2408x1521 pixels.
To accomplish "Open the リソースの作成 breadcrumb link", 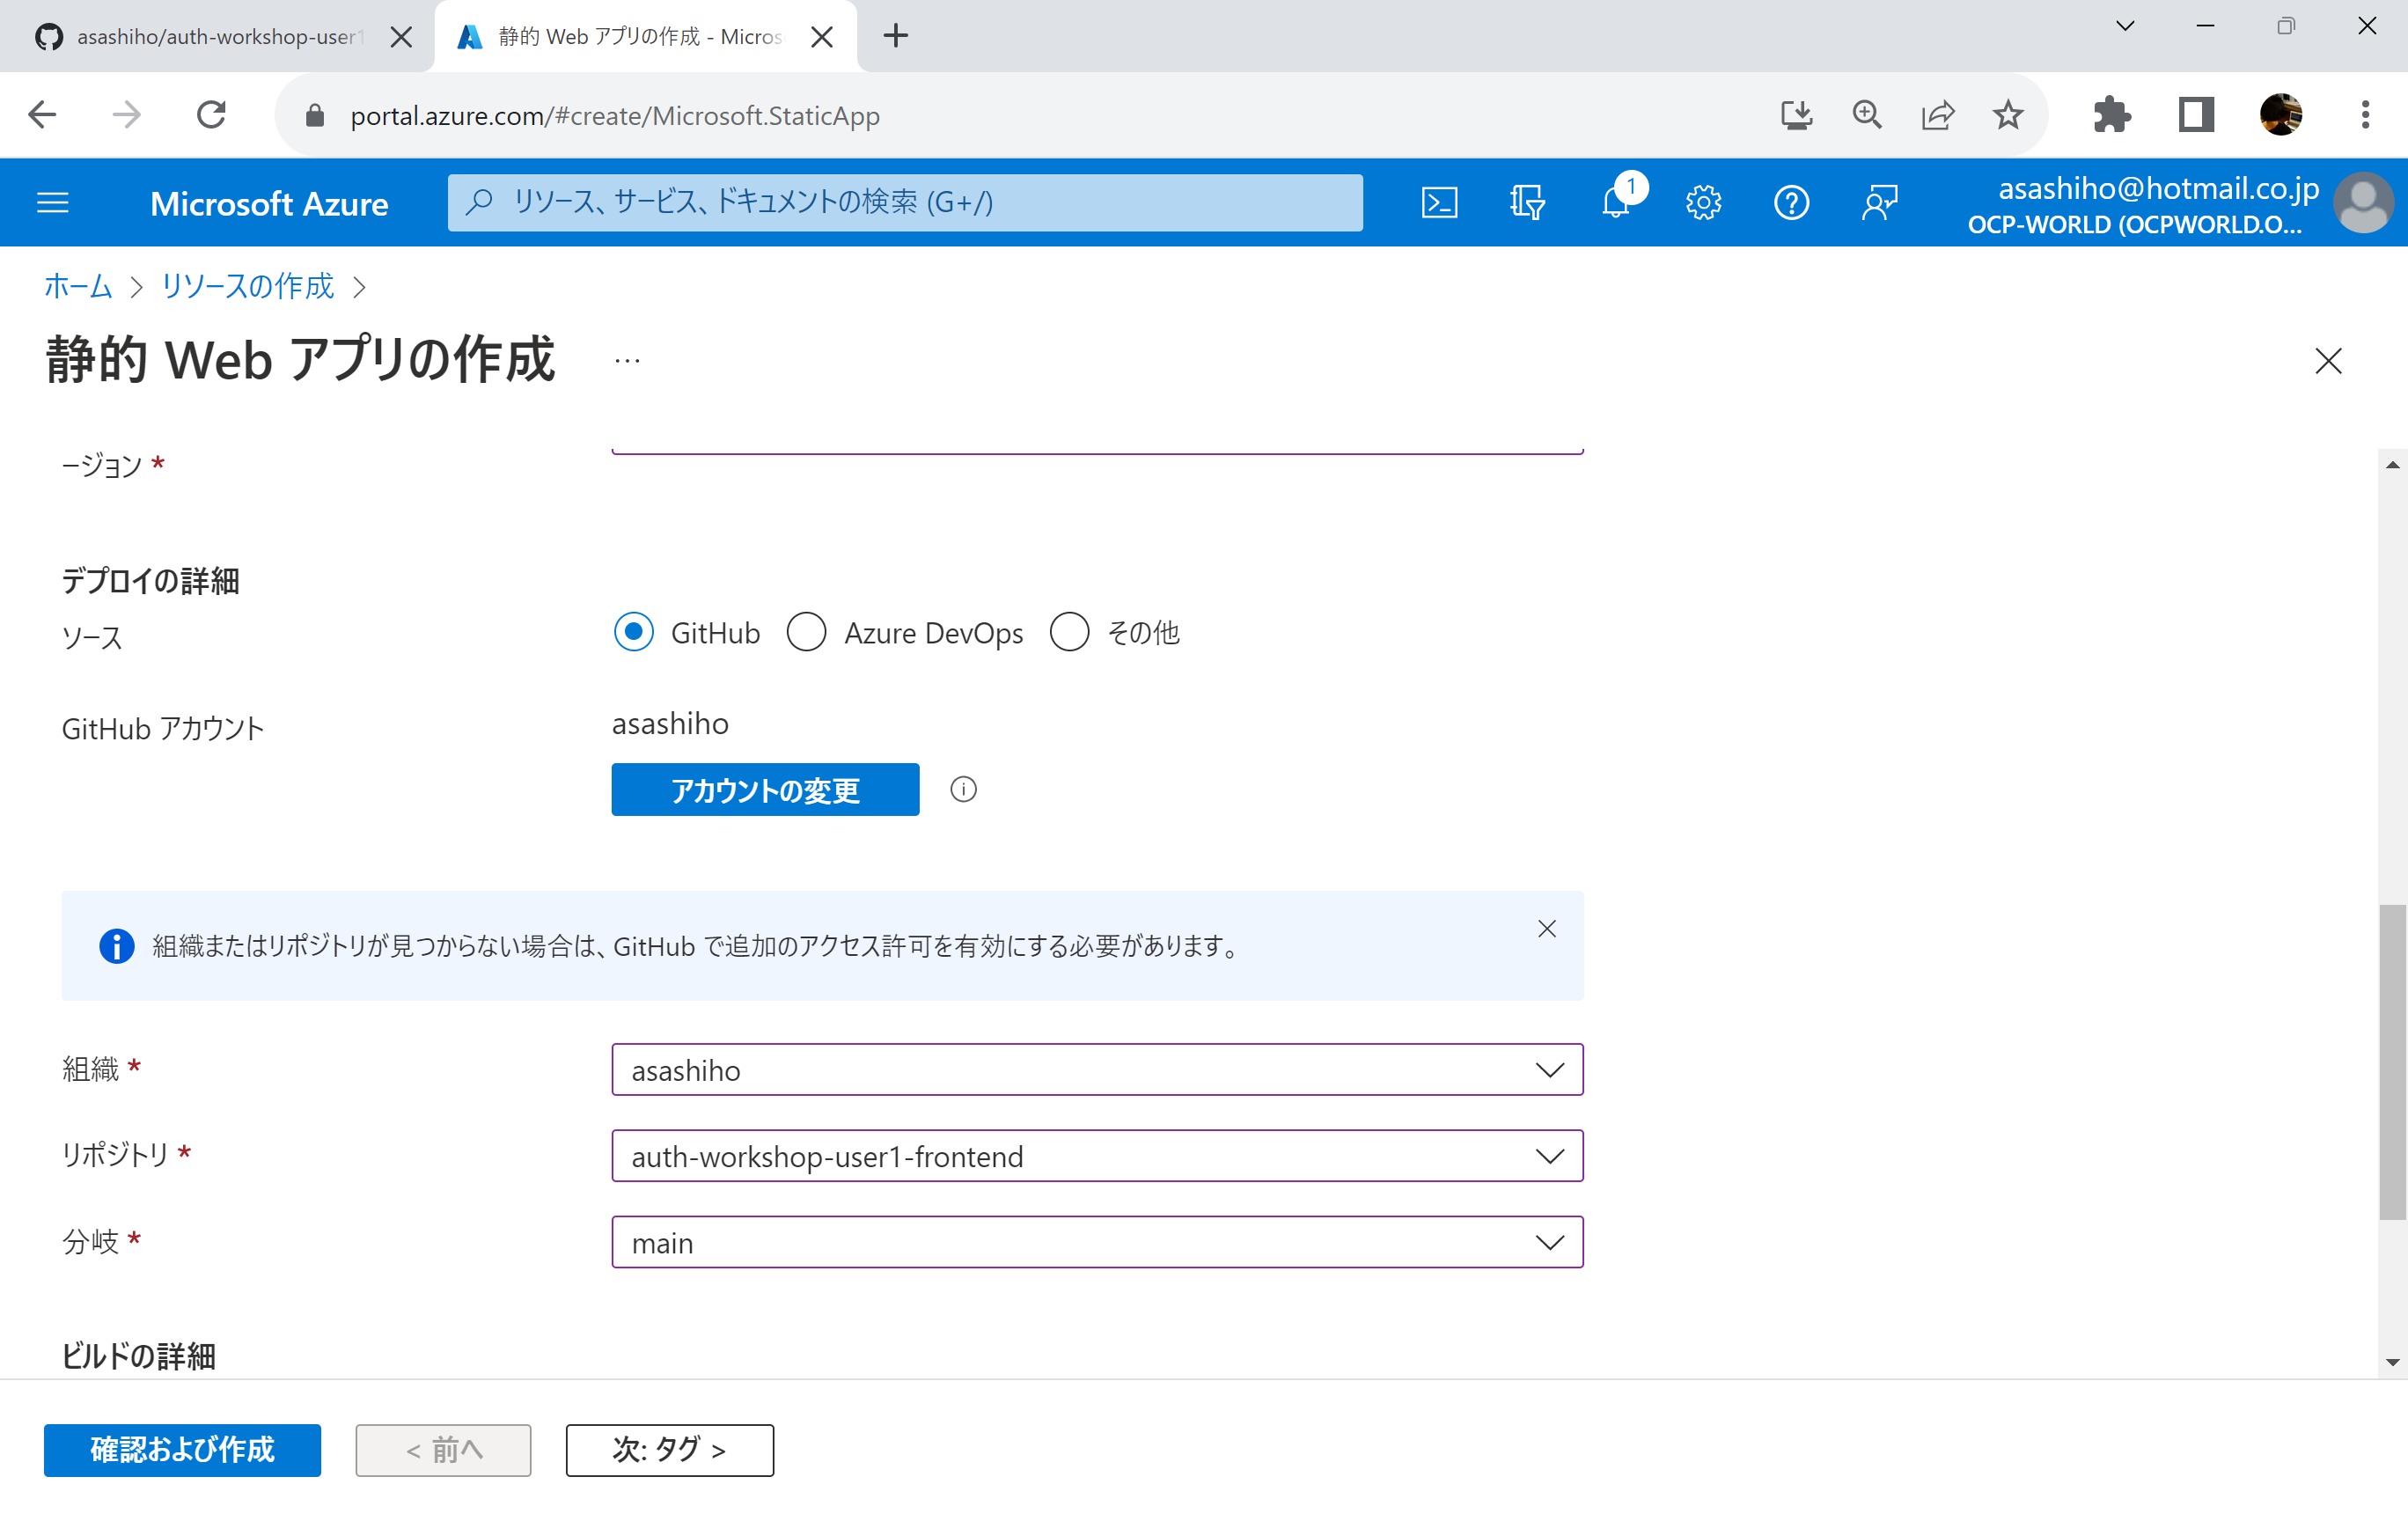I will pyautogui.click(x=246, y=286).
